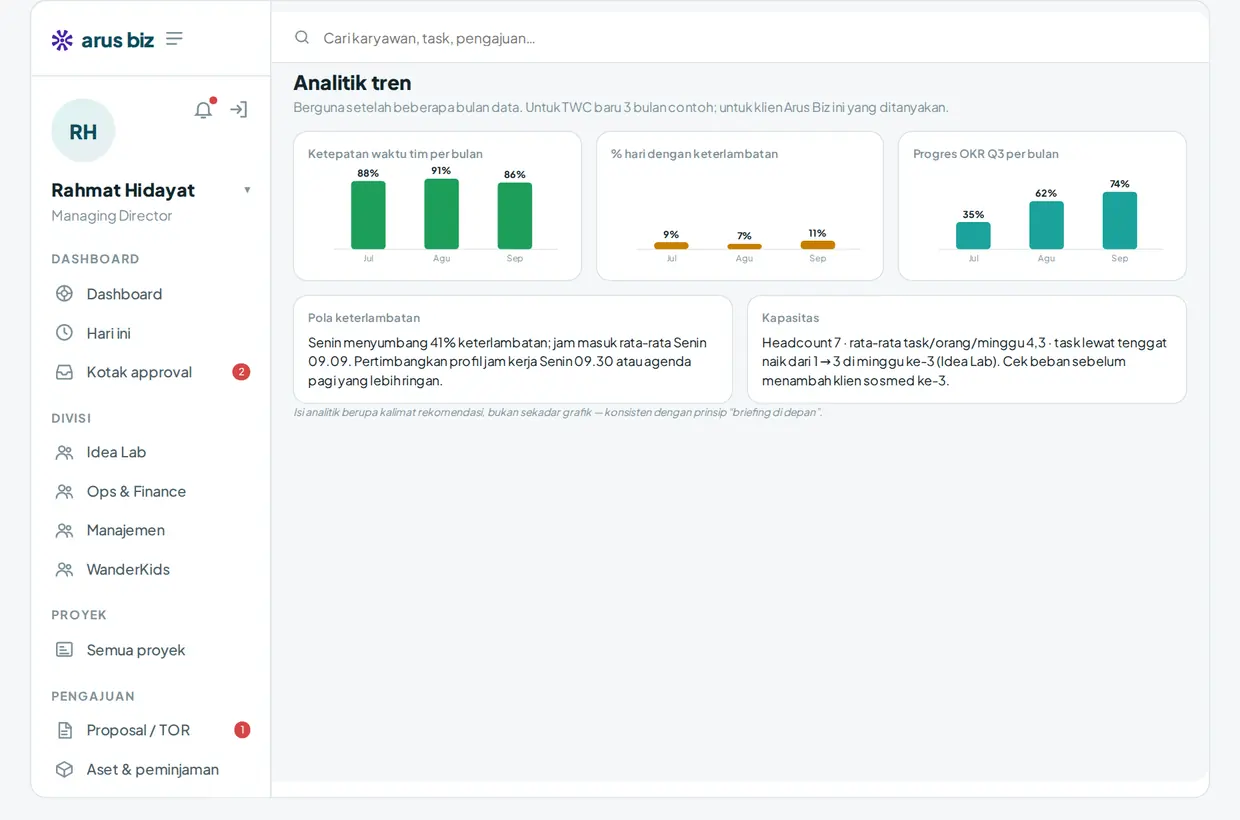Image resolution: width=1240 pixels, height=820 pixels.
Task: Click the Agu 62% teal OKR bar
Action: click(x=1046, y=225)
